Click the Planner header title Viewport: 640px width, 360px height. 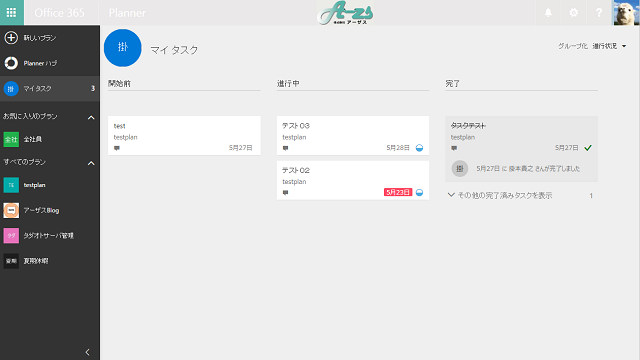[127, 13]
